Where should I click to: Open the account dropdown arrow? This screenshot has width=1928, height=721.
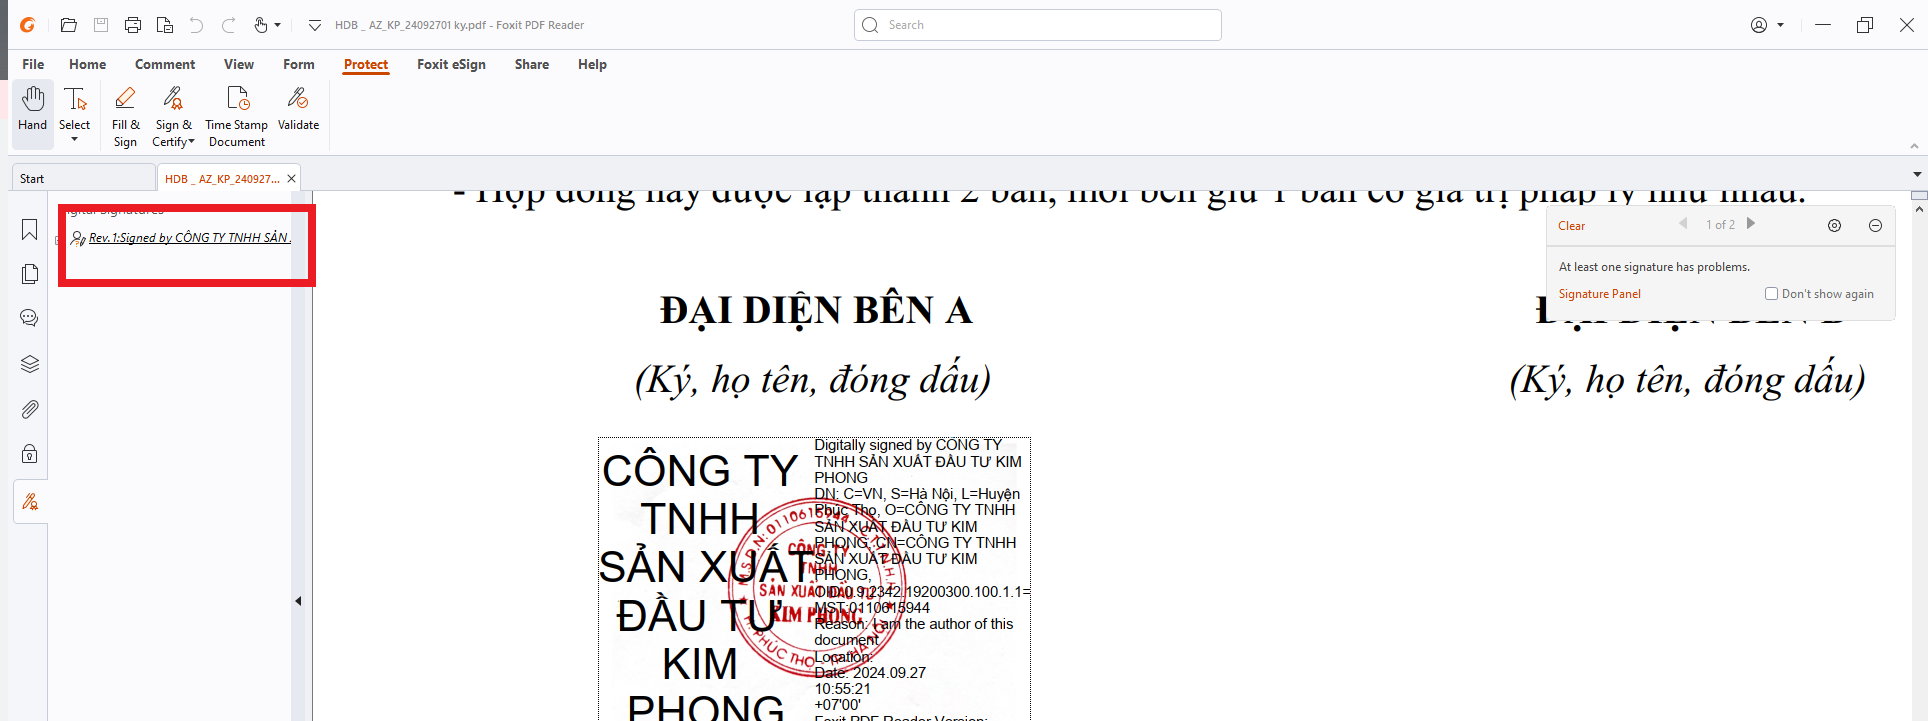tap(1781, 25)
